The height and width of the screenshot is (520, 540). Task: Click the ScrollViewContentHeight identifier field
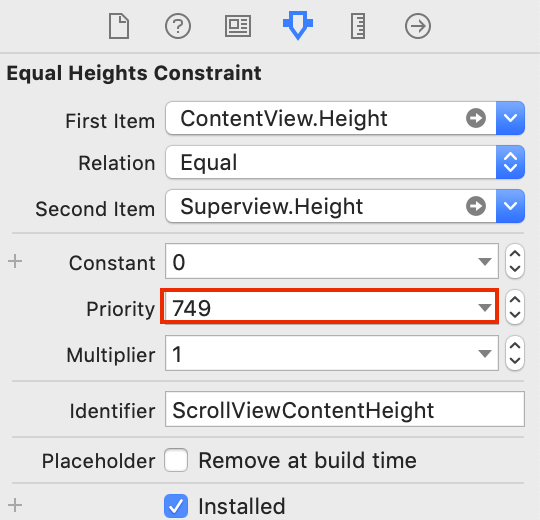pyautogui.click(x=345, y=409)
